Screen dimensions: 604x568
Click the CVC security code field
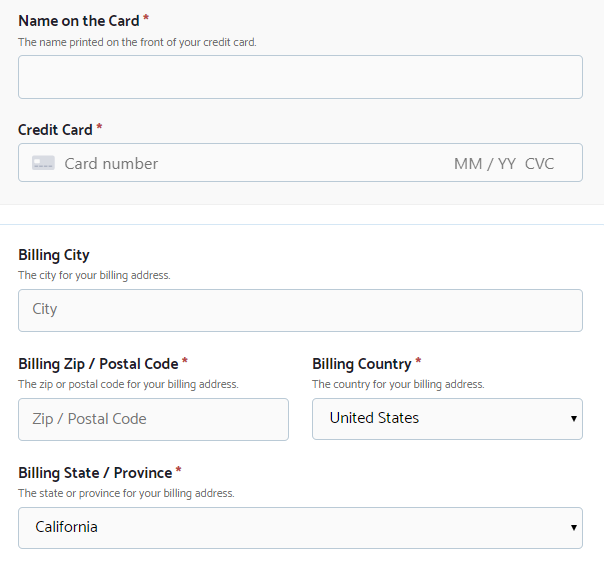point(539,163)
